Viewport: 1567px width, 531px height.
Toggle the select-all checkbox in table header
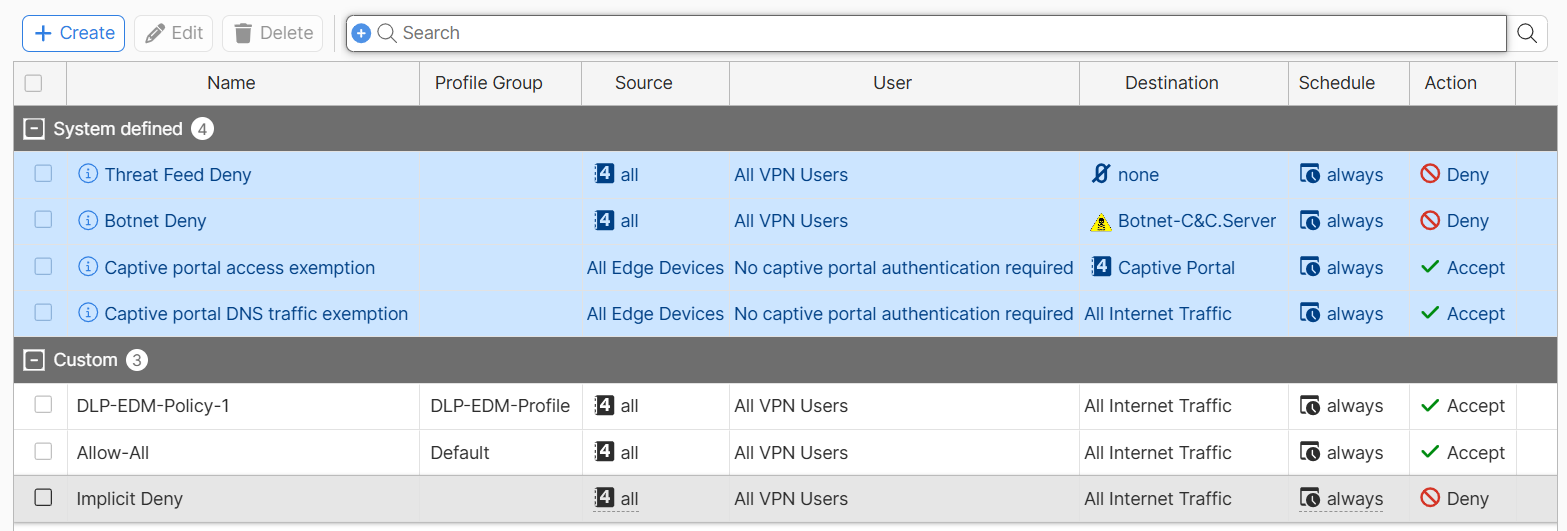(x=33, y=83)
